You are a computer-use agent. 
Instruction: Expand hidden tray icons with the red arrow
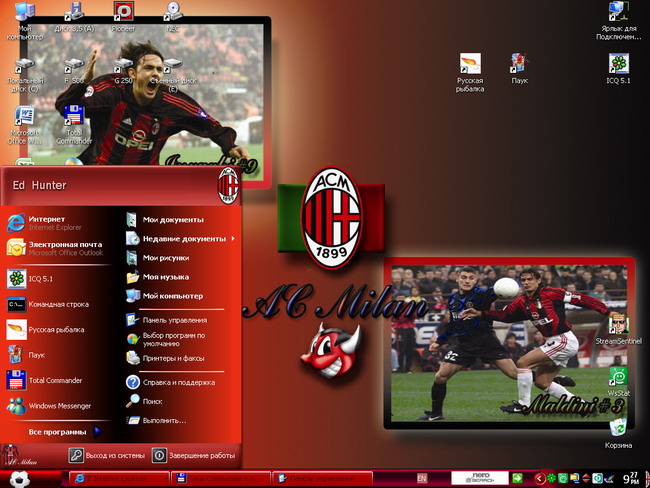click(x=539, y=478)
